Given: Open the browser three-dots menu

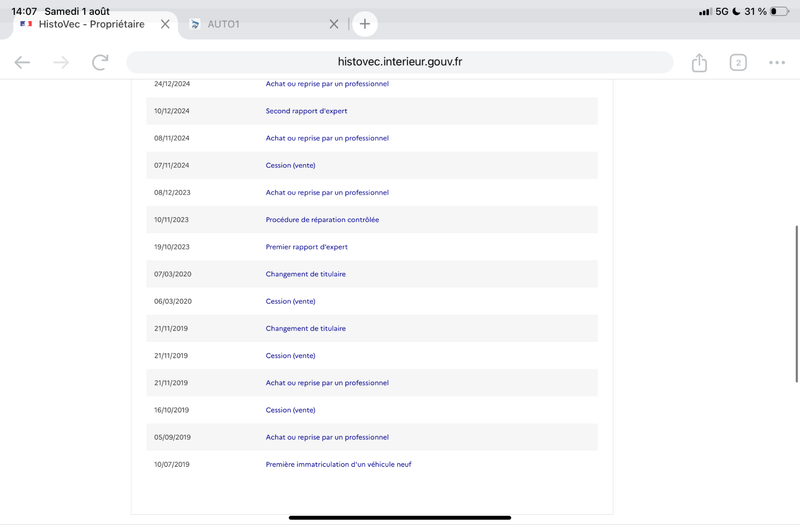Looking at the screenshot, I should 777,62.
